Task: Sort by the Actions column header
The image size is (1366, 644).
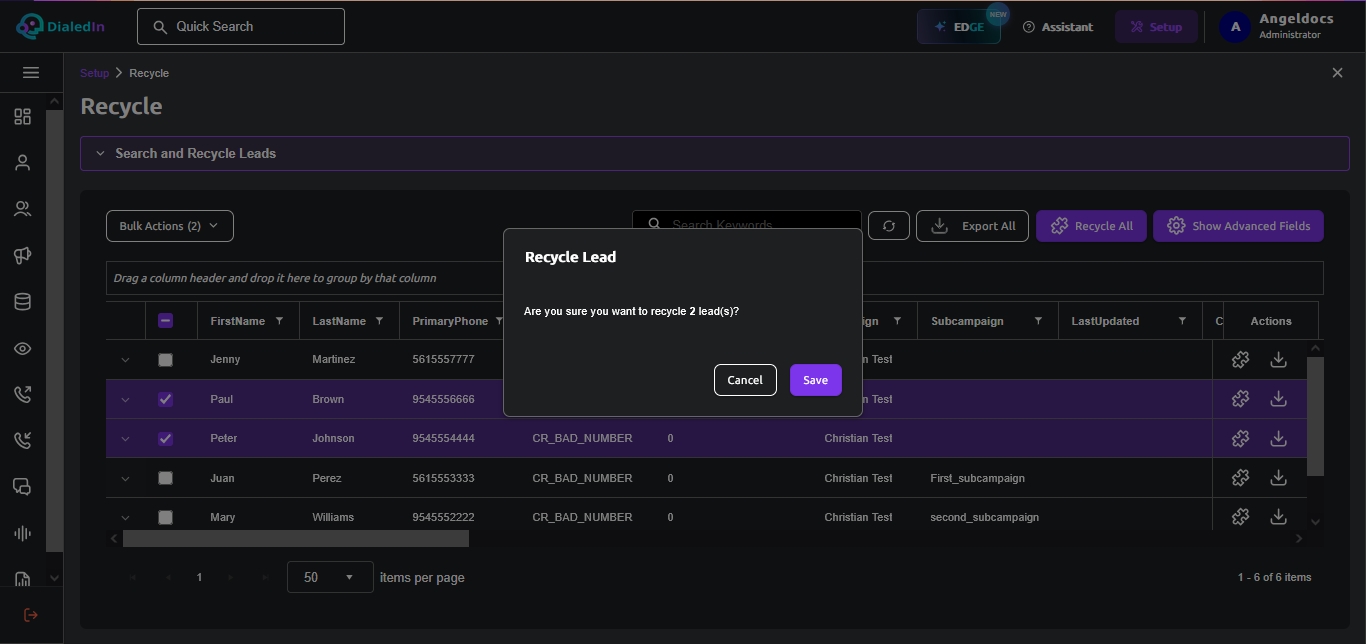Action: 1271,321
